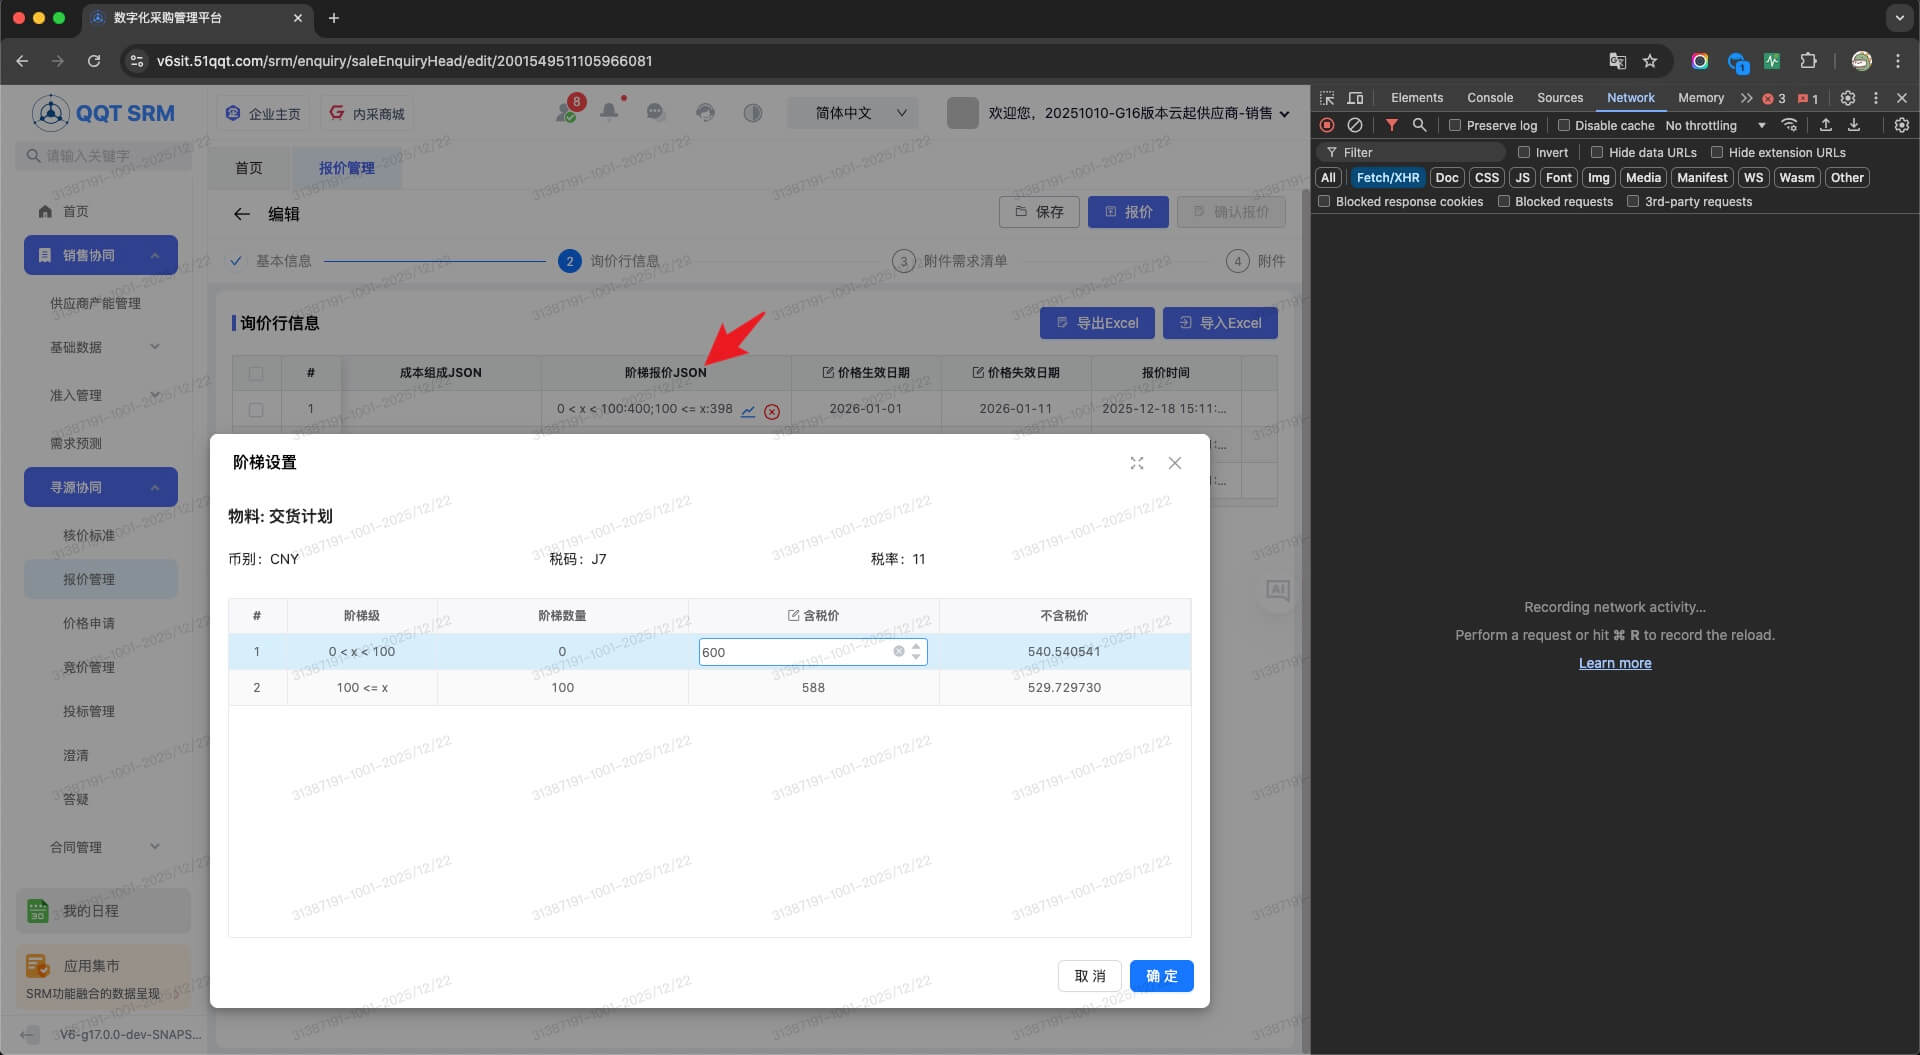Viewport: 1920px width, 1055px height.
Task: Expand the 阶梯设置 dialog to fullscreen
Action: pos(1136,463)
